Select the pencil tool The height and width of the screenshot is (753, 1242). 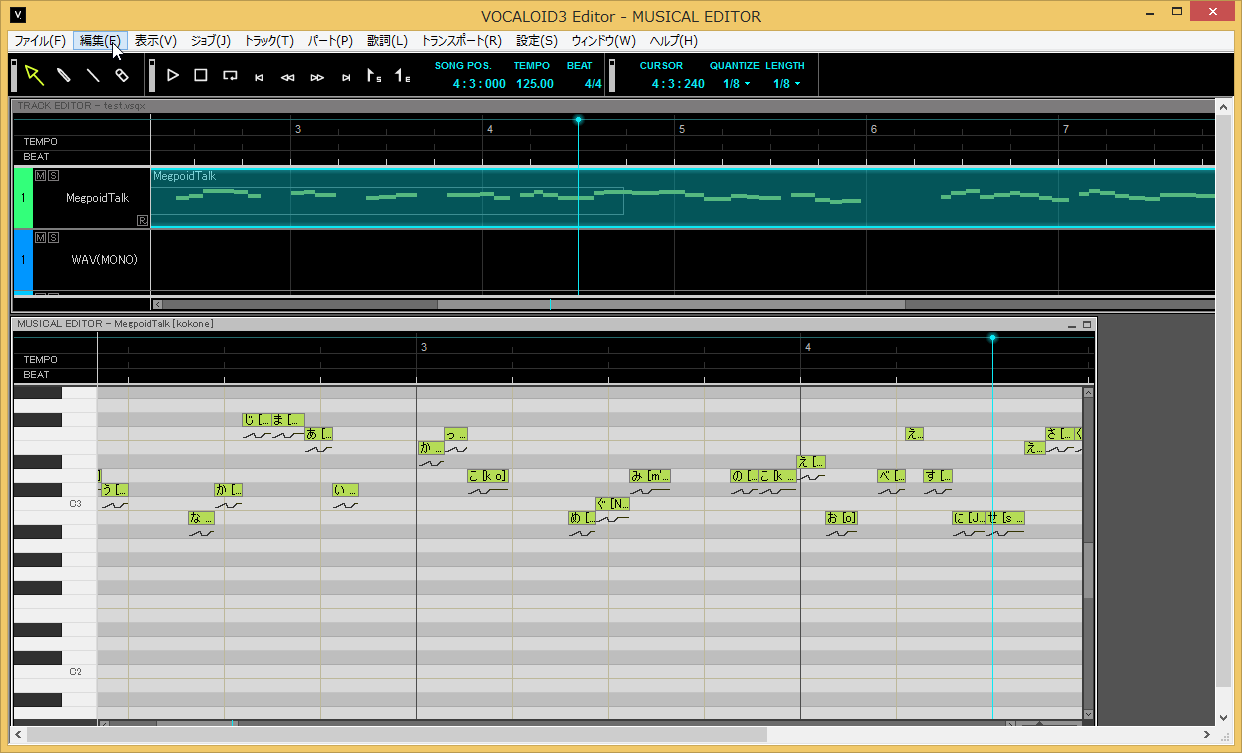[63, 75]
